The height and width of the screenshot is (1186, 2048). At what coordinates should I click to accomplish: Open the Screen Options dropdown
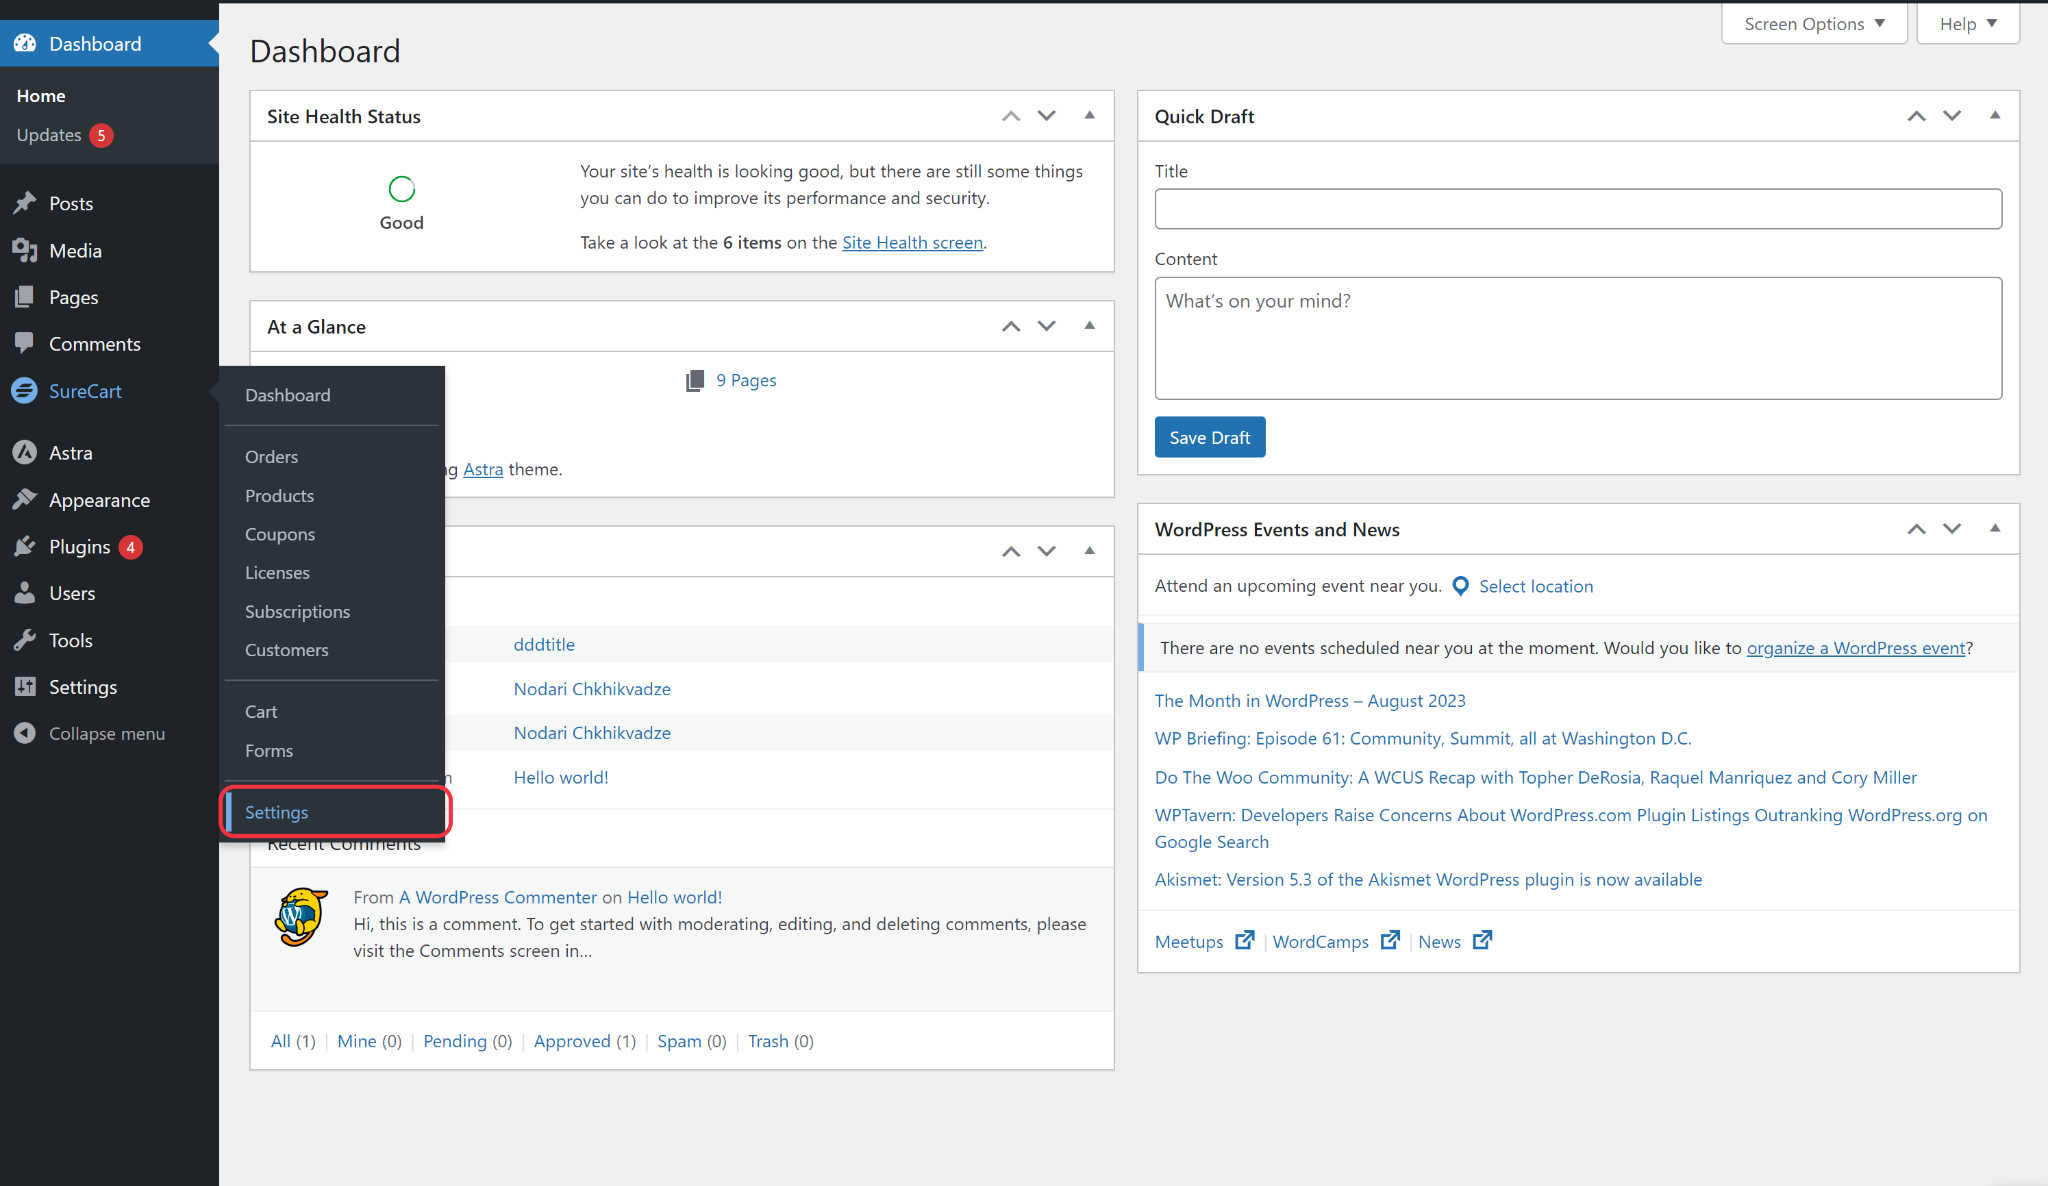(x=1814, y=24)
